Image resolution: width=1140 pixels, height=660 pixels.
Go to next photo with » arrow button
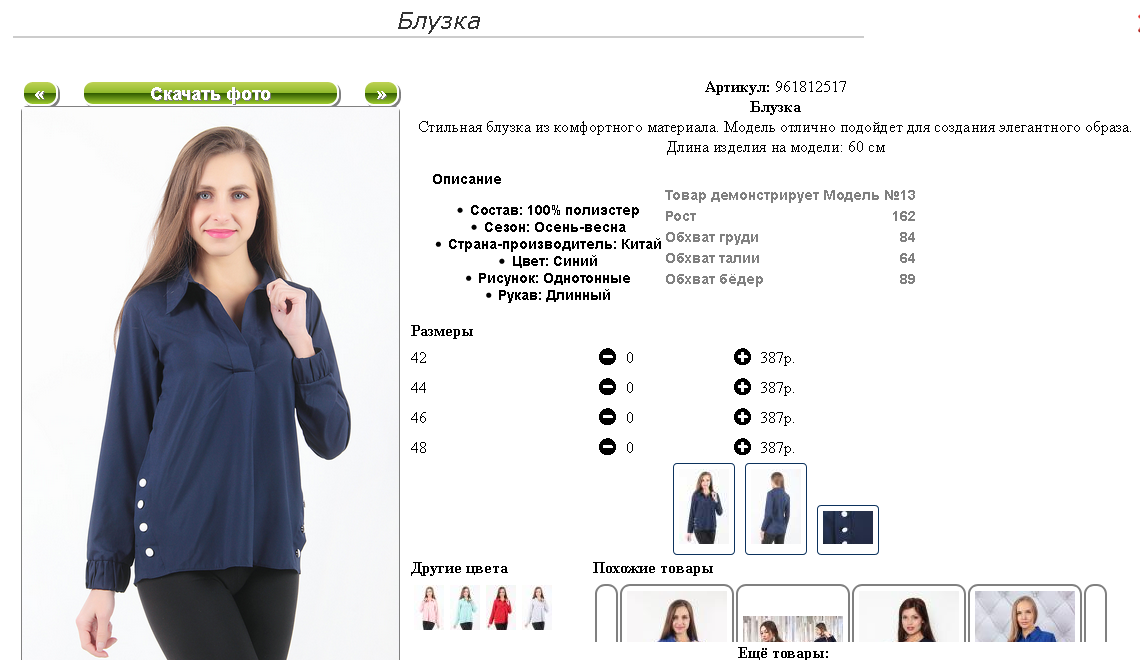[x=382, y=94]
